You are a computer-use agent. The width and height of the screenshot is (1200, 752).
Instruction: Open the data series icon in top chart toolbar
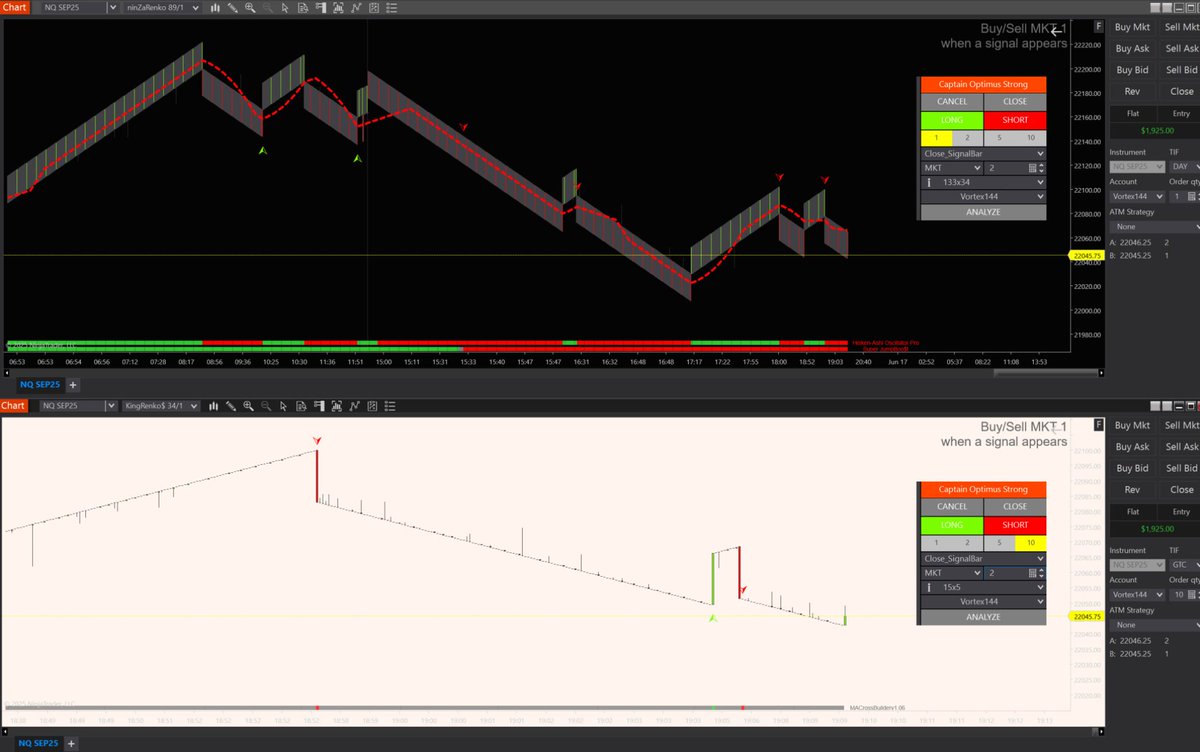[x=338, y=7]
